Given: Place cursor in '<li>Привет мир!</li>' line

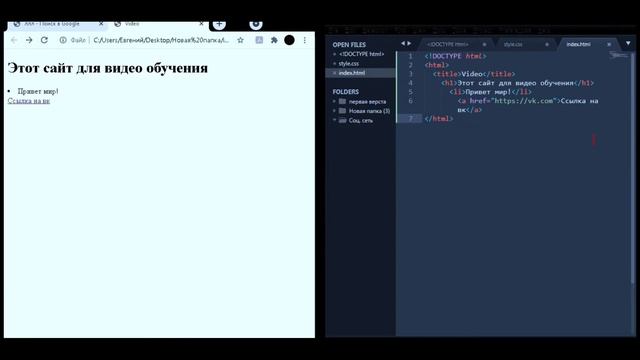Looking at the screenshot, I should pos(490,92).
